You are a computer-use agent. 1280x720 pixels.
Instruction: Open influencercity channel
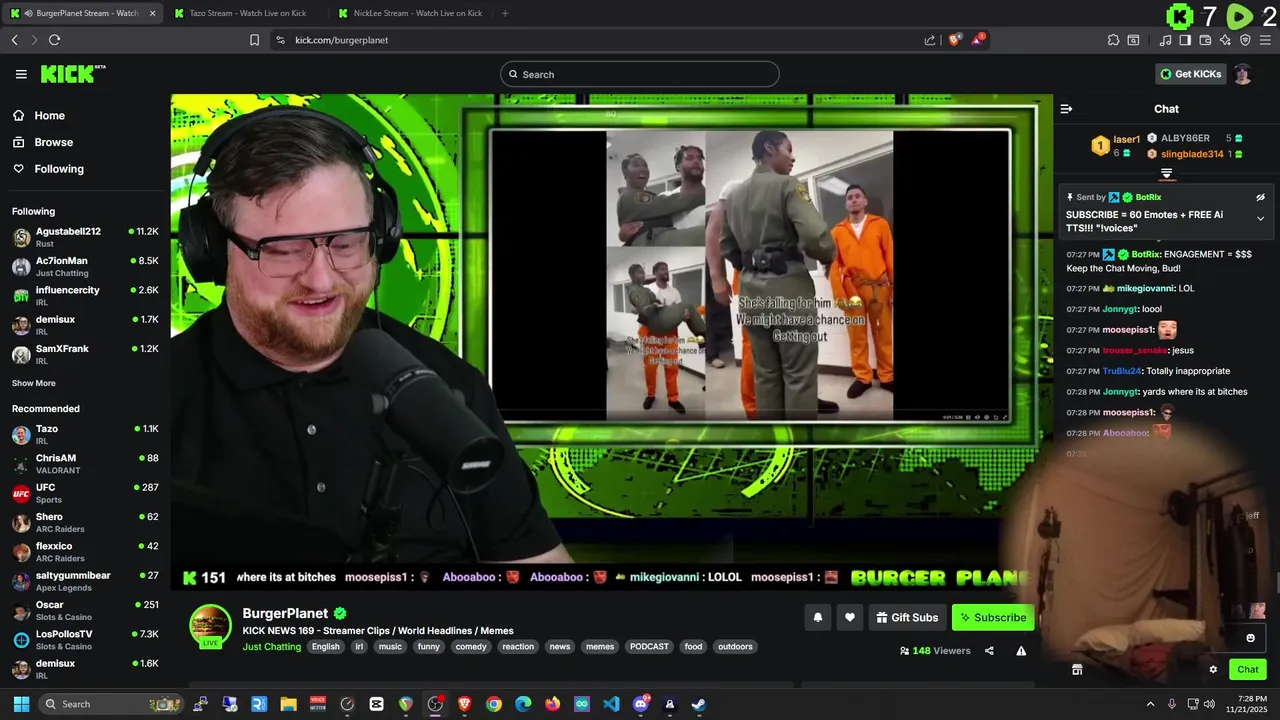85,295
